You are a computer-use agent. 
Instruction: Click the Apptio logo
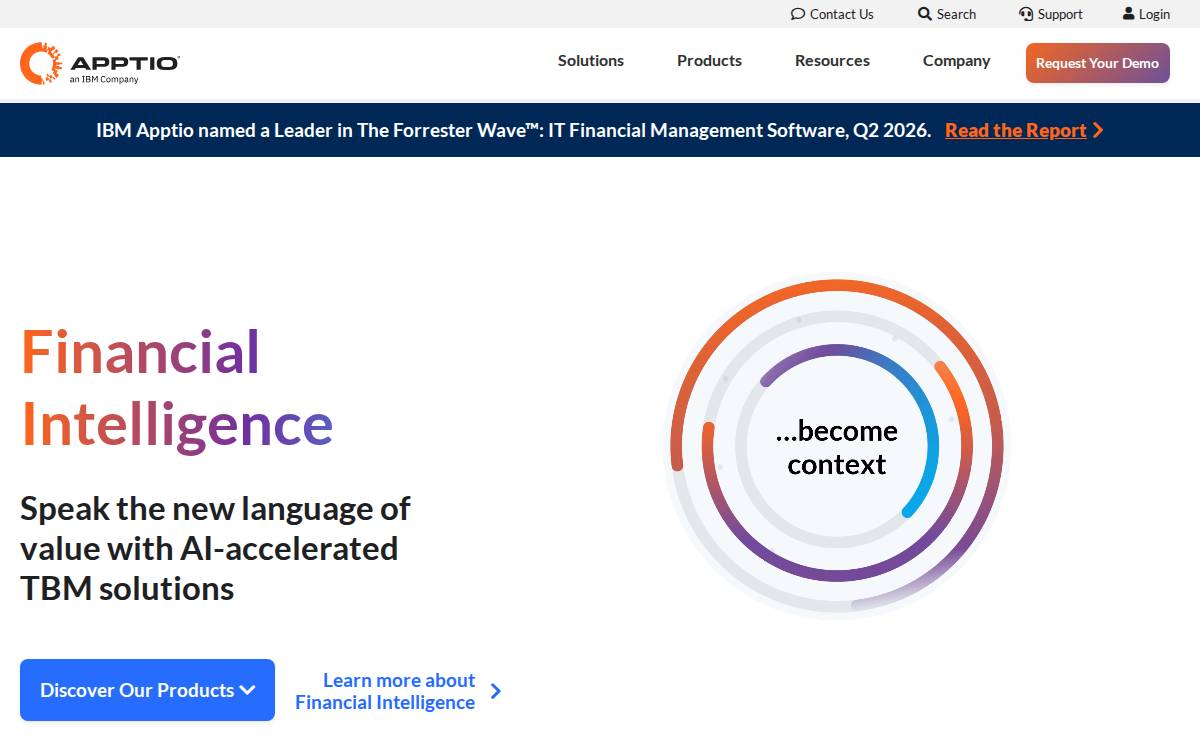(100, 63)
